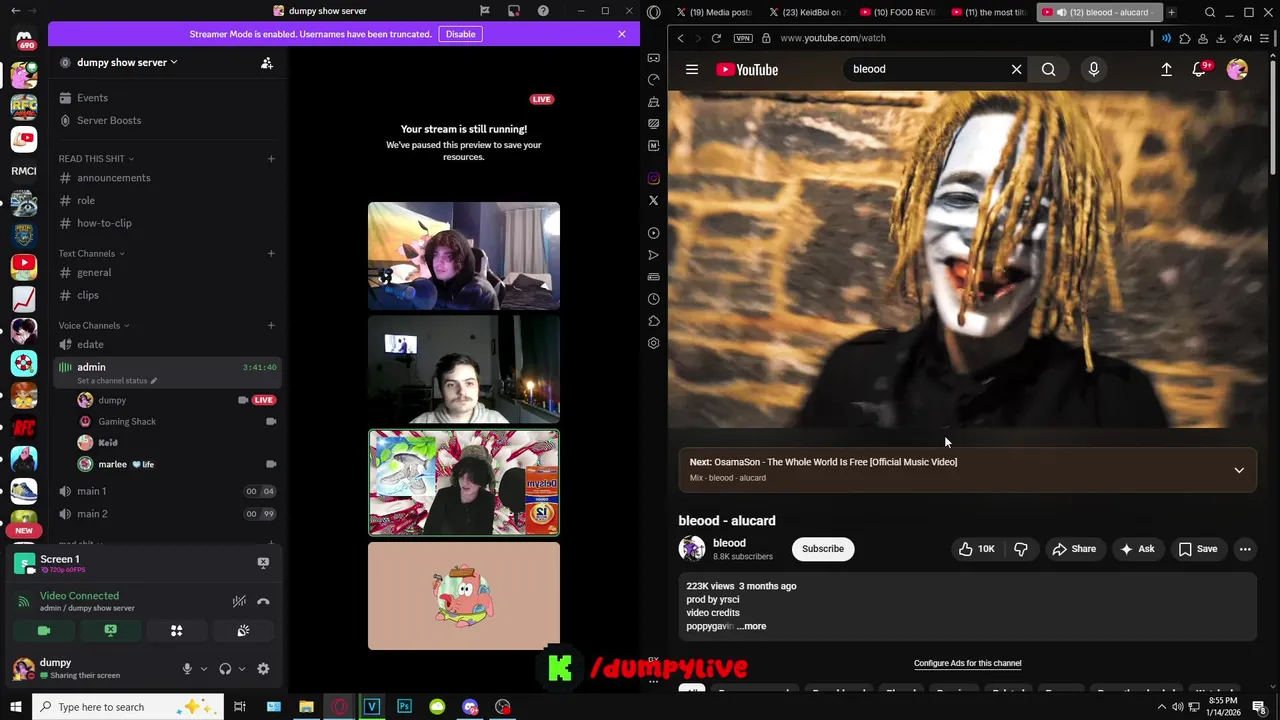Switch to 'the most tilting' YouTube tab
Image resolution: width=1280 pixels, height=720 pixels.
click(x=988, y=12)
